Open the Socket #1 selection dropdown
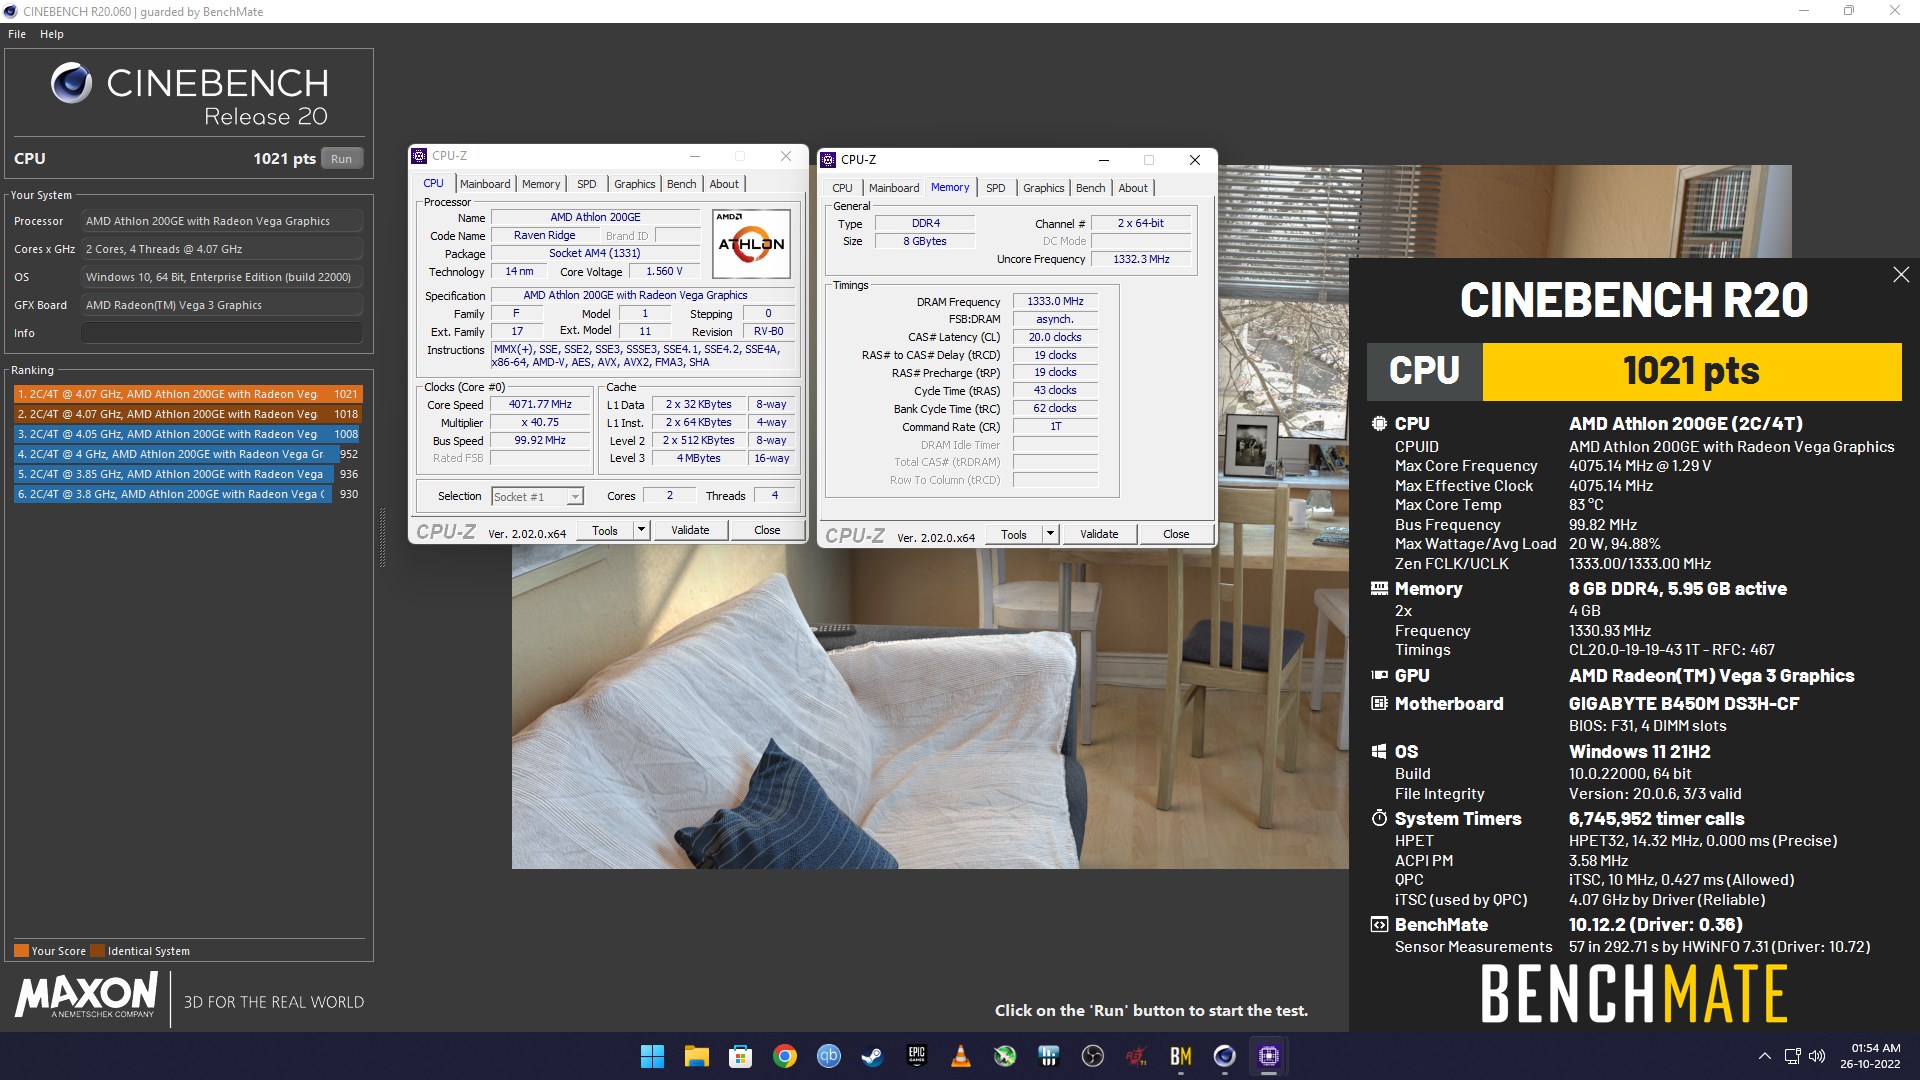The height and width of the screenshot is (1080, 1920). click(x=538, y=497)
